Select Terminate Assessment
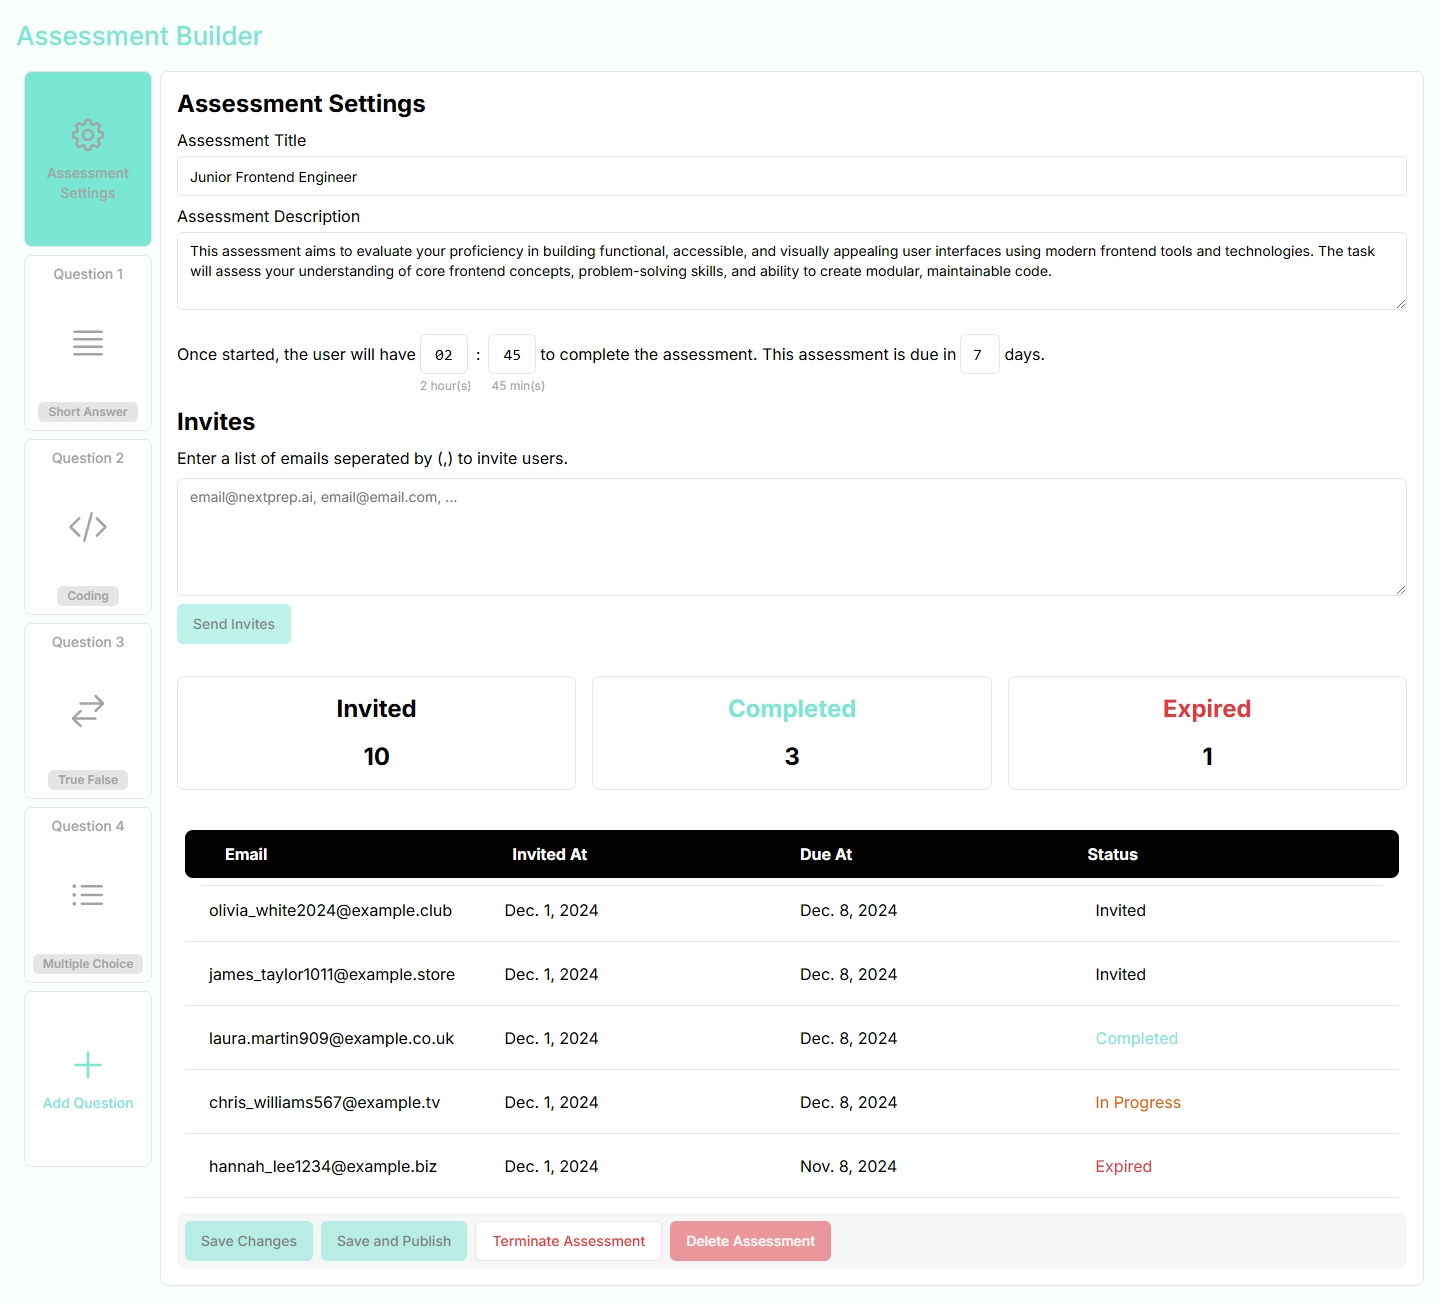1440x1305 pixels. (x=568, y=1240)
